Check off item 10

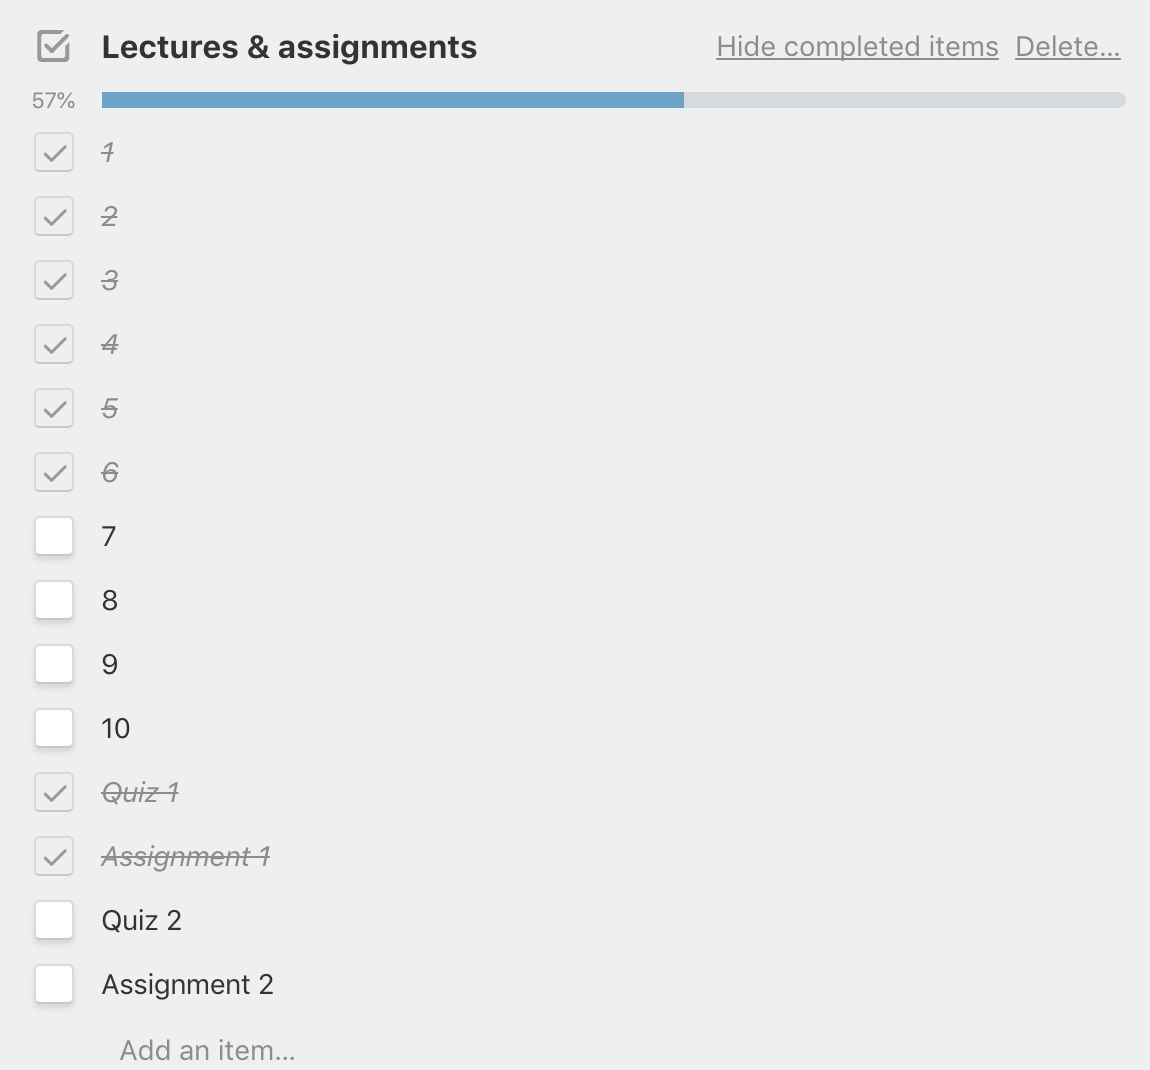[54, 728]
